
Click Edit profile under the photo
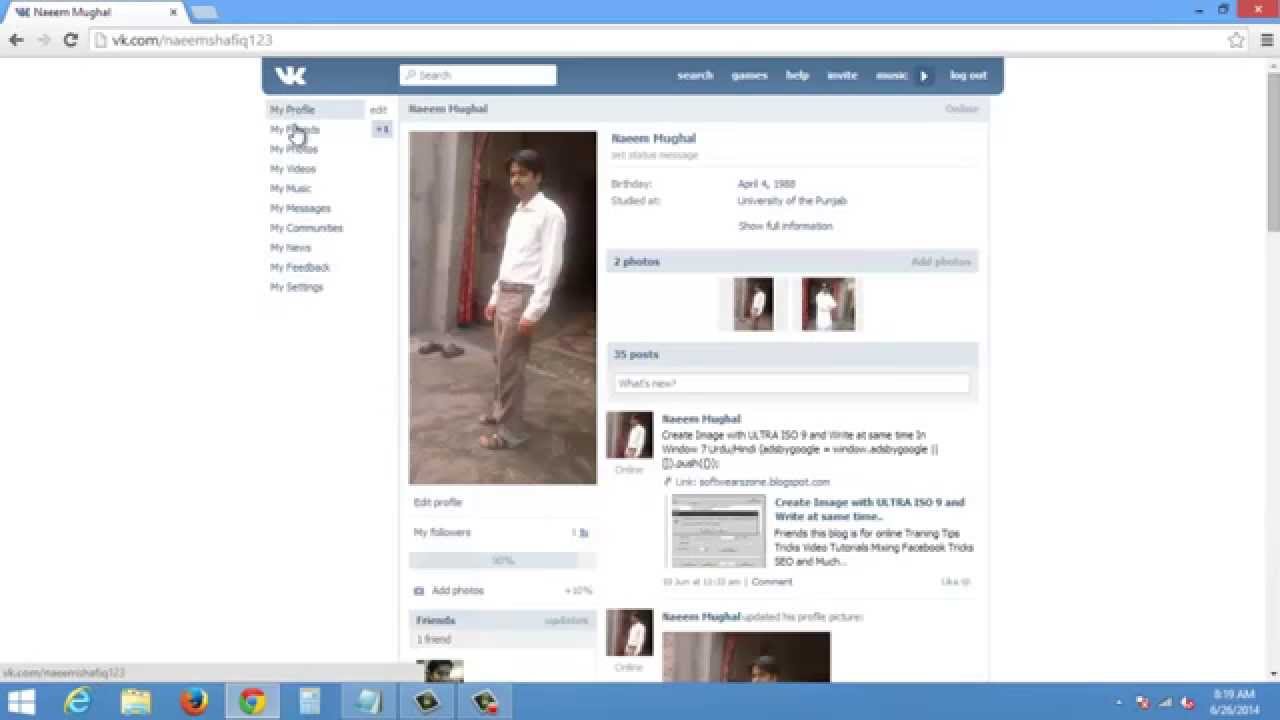[x=438, y=503]
